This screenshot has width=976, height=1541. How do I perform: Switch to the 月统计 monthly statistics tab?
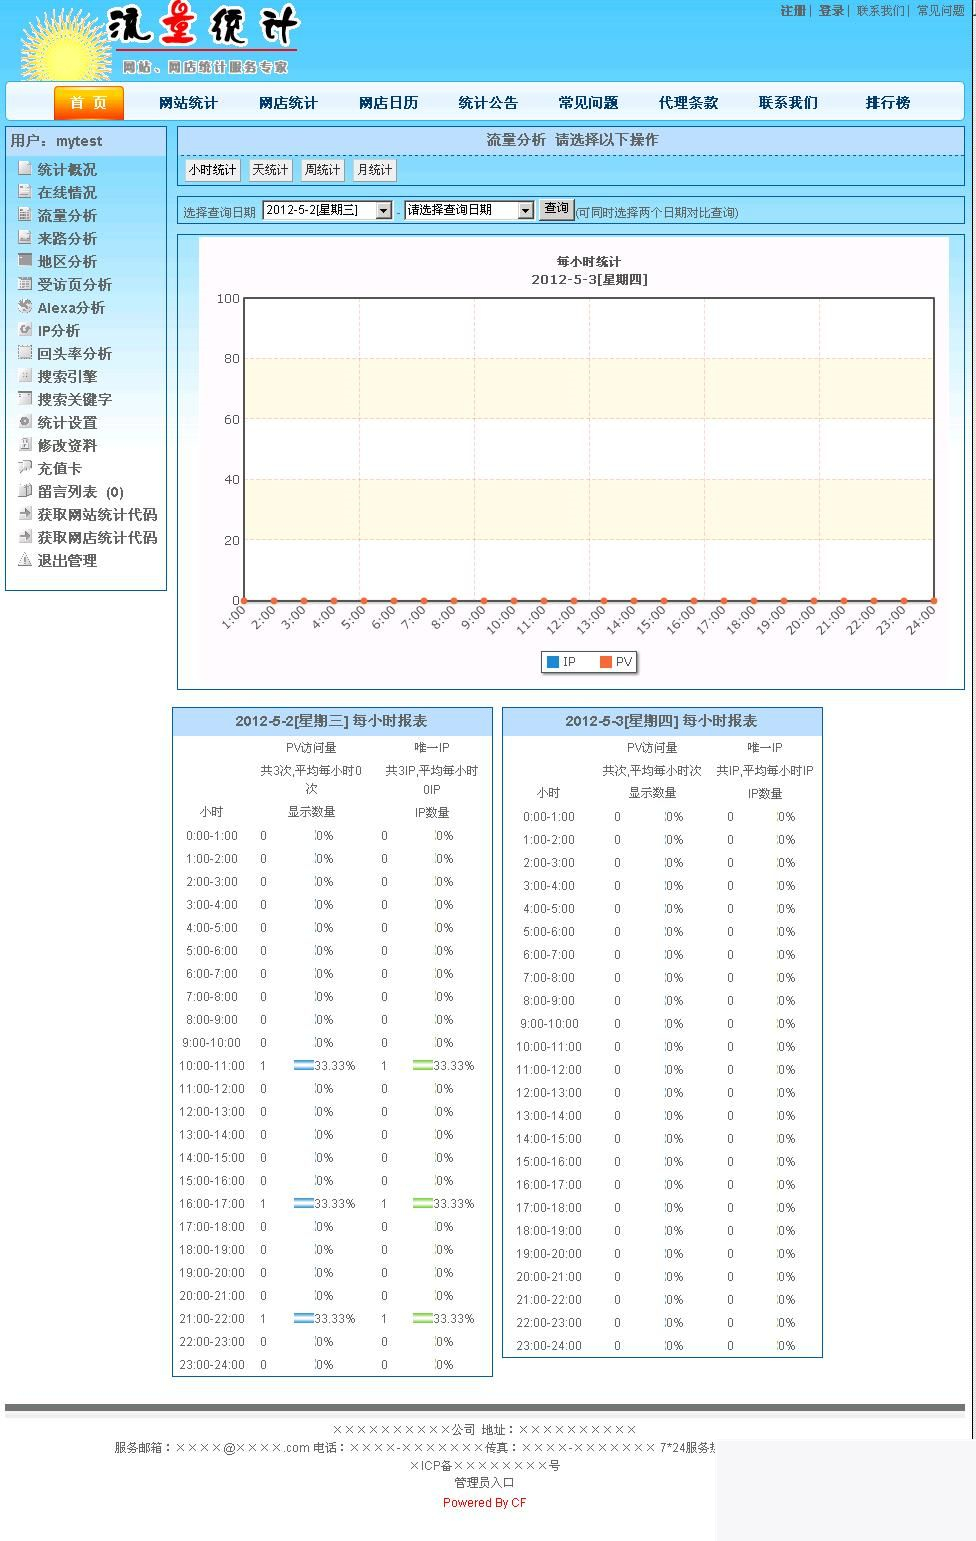pos(373,170)
